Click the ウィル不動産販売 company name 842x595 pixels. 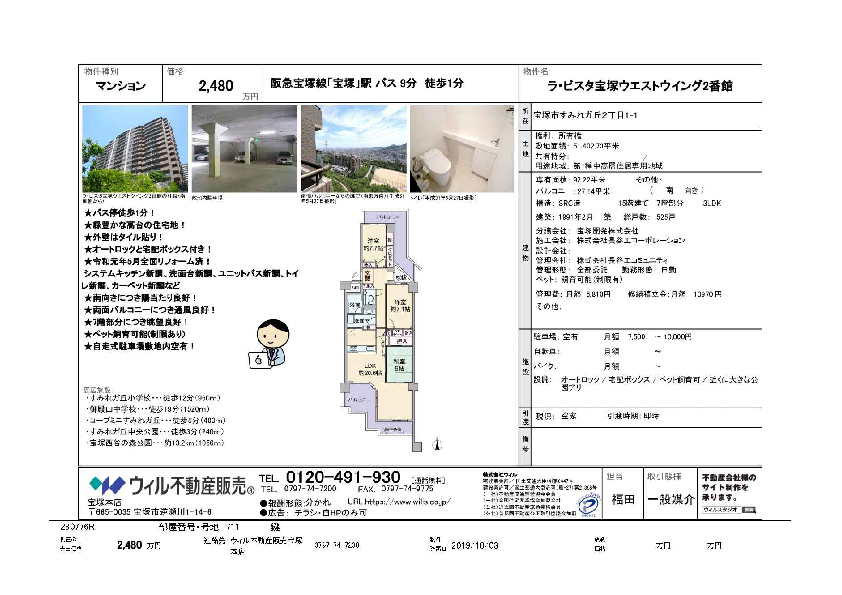click(x=185, y=486)
